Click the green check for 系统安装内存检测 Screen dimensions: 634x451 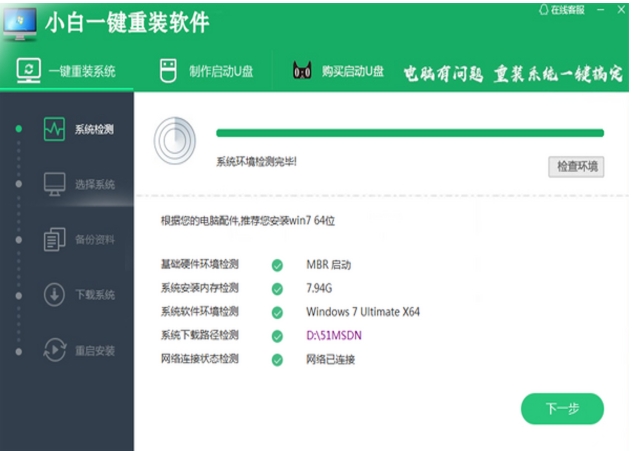(277, 289)
